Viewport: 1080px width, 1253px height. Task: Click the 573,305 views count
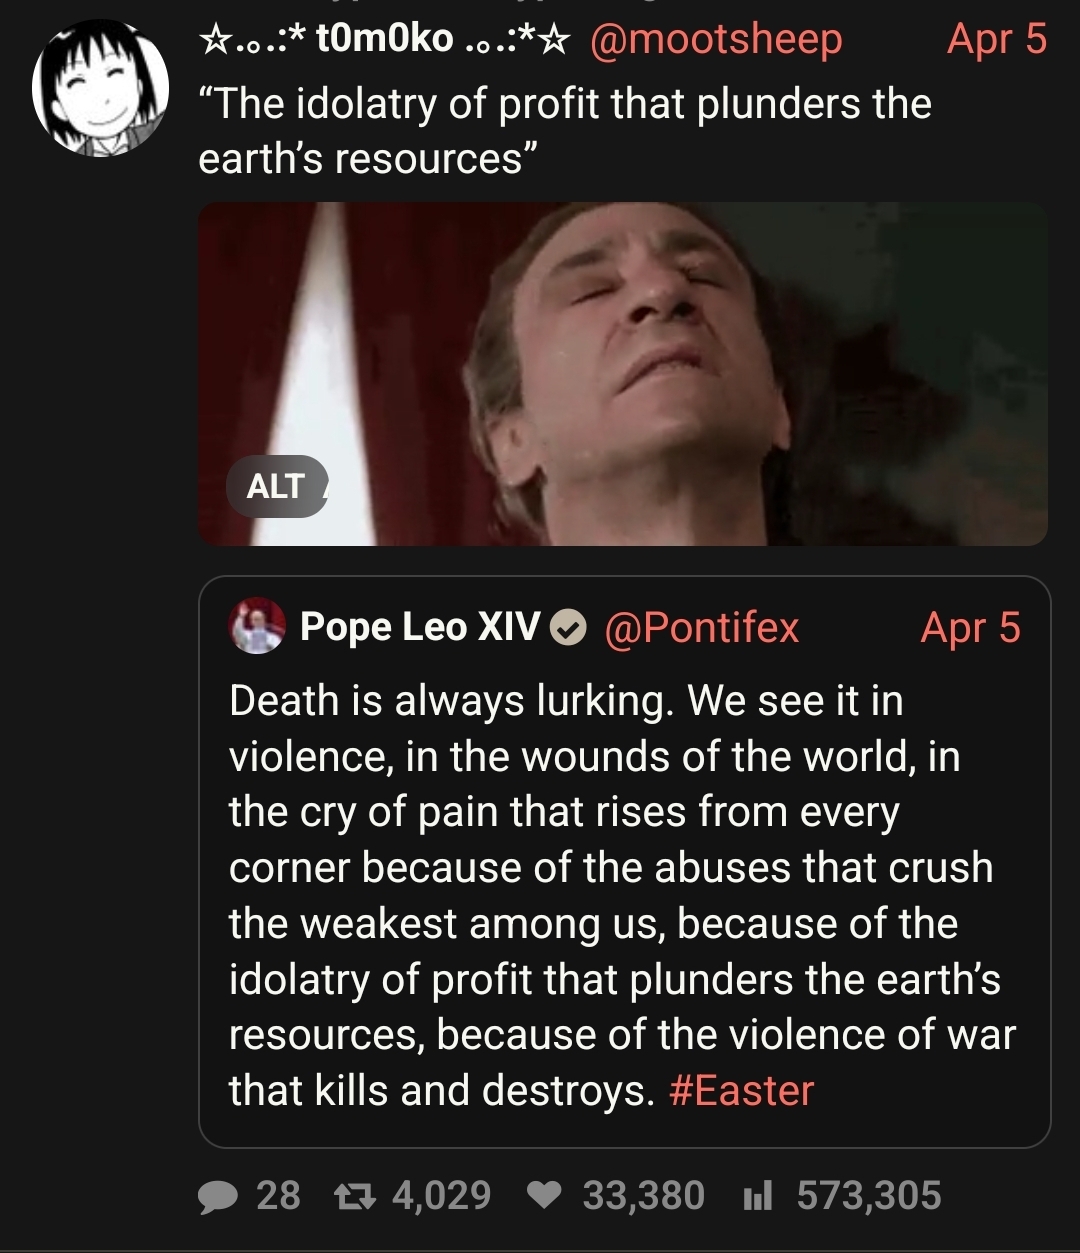868,1196
